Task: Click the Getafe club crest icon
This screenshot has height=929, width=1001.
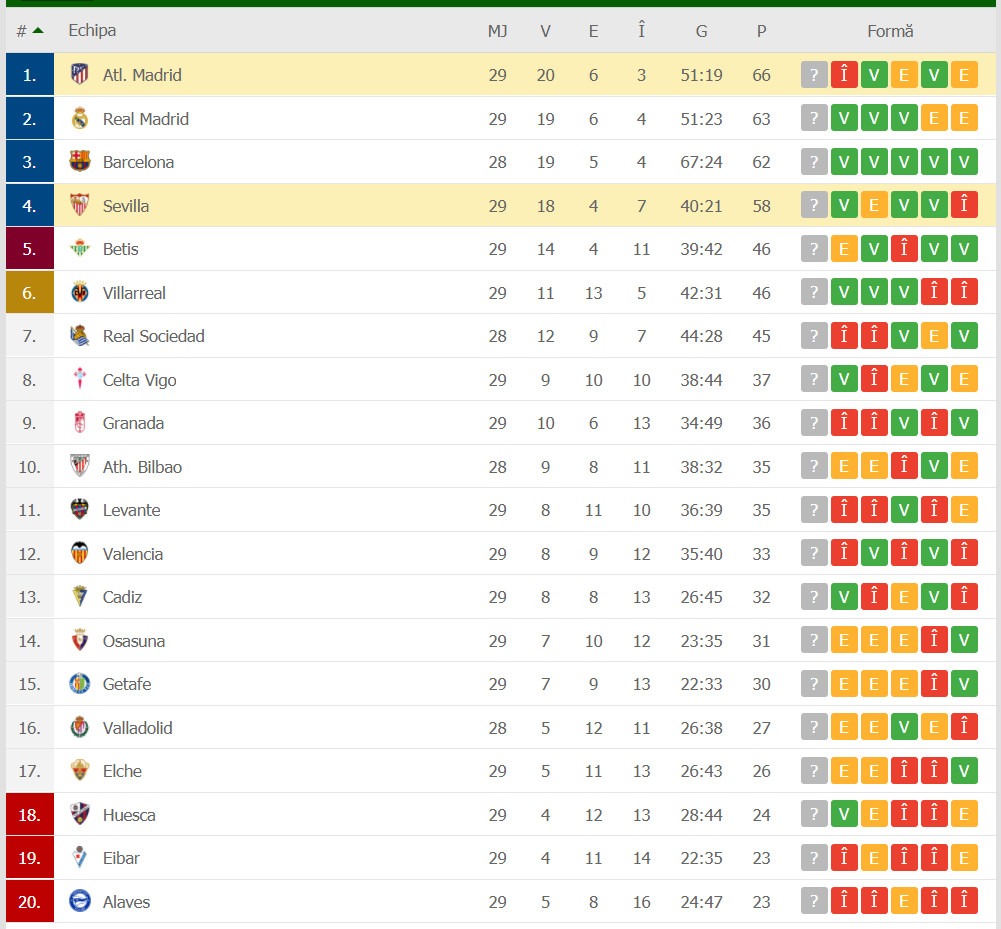Action: (x=80, y=684)
